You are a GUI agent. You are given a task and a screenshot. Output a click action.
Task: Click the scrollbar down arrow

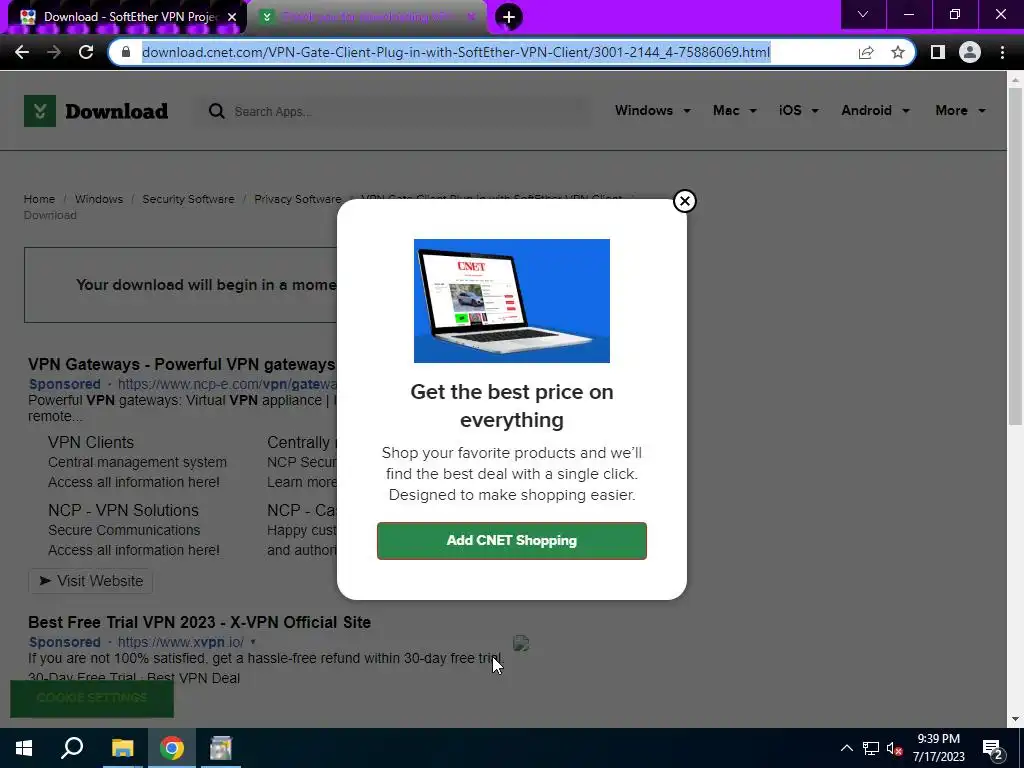pos(1015,719)
